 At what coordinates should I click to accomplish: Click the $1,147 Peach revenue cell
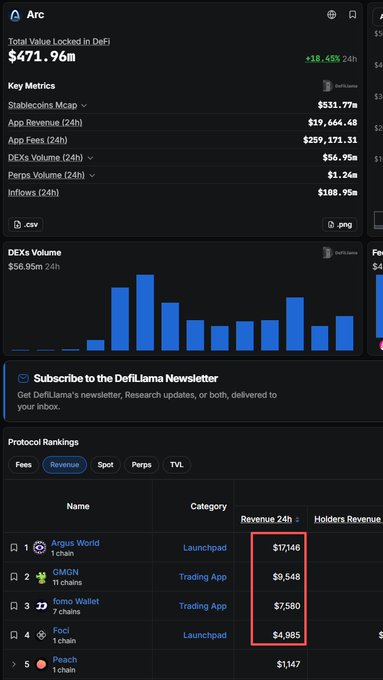tap(288, 664)
